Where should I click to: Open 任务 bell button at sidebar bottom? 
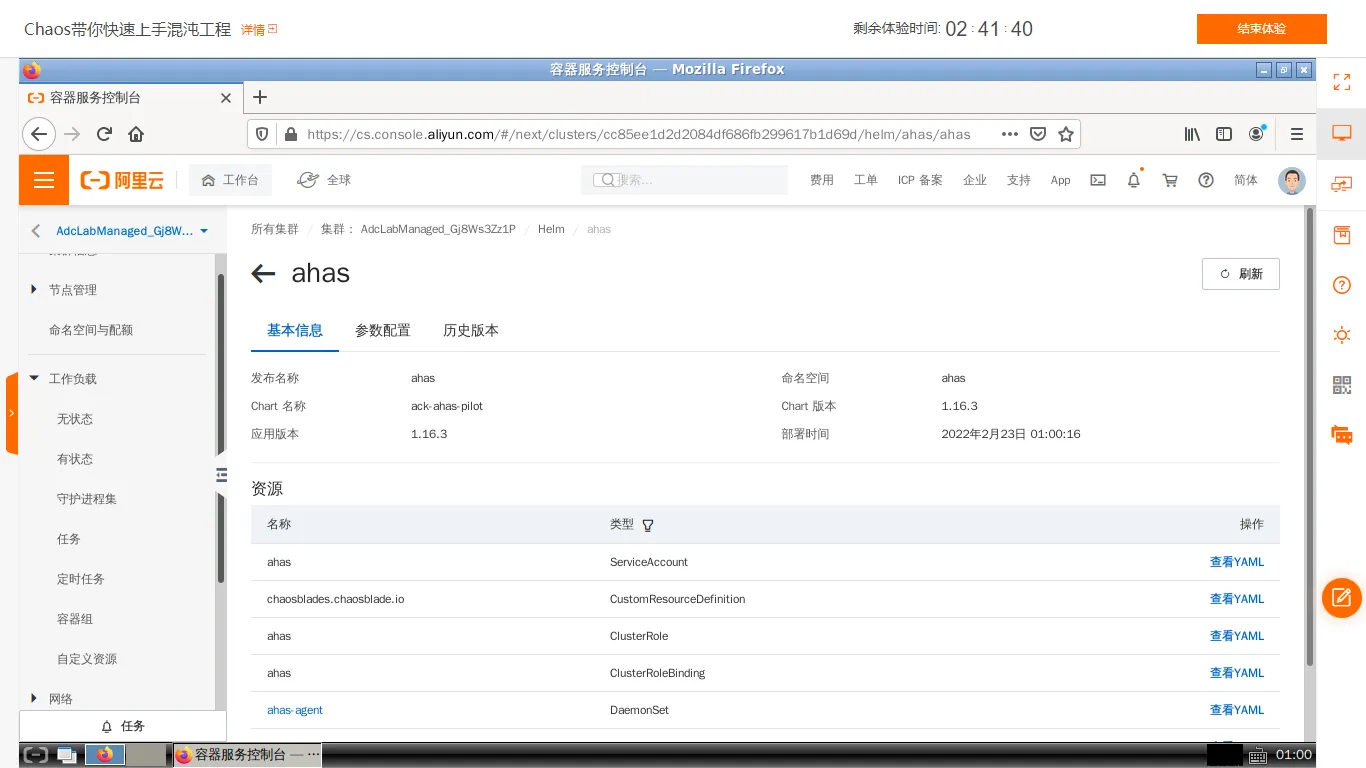(x=123, y=726)
